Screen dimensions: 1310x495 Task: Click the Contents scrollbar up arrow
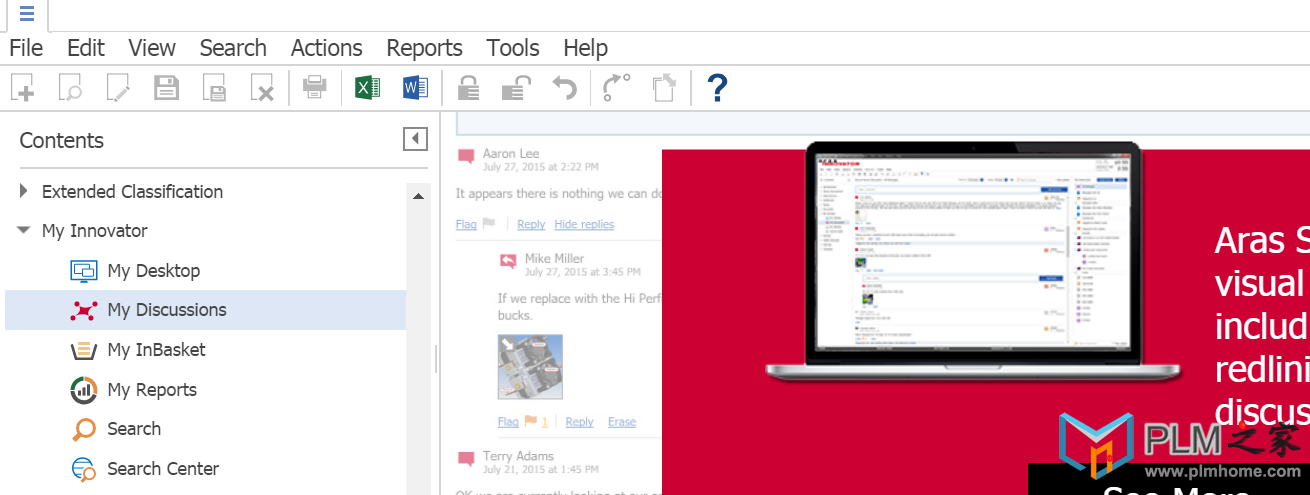419,196
